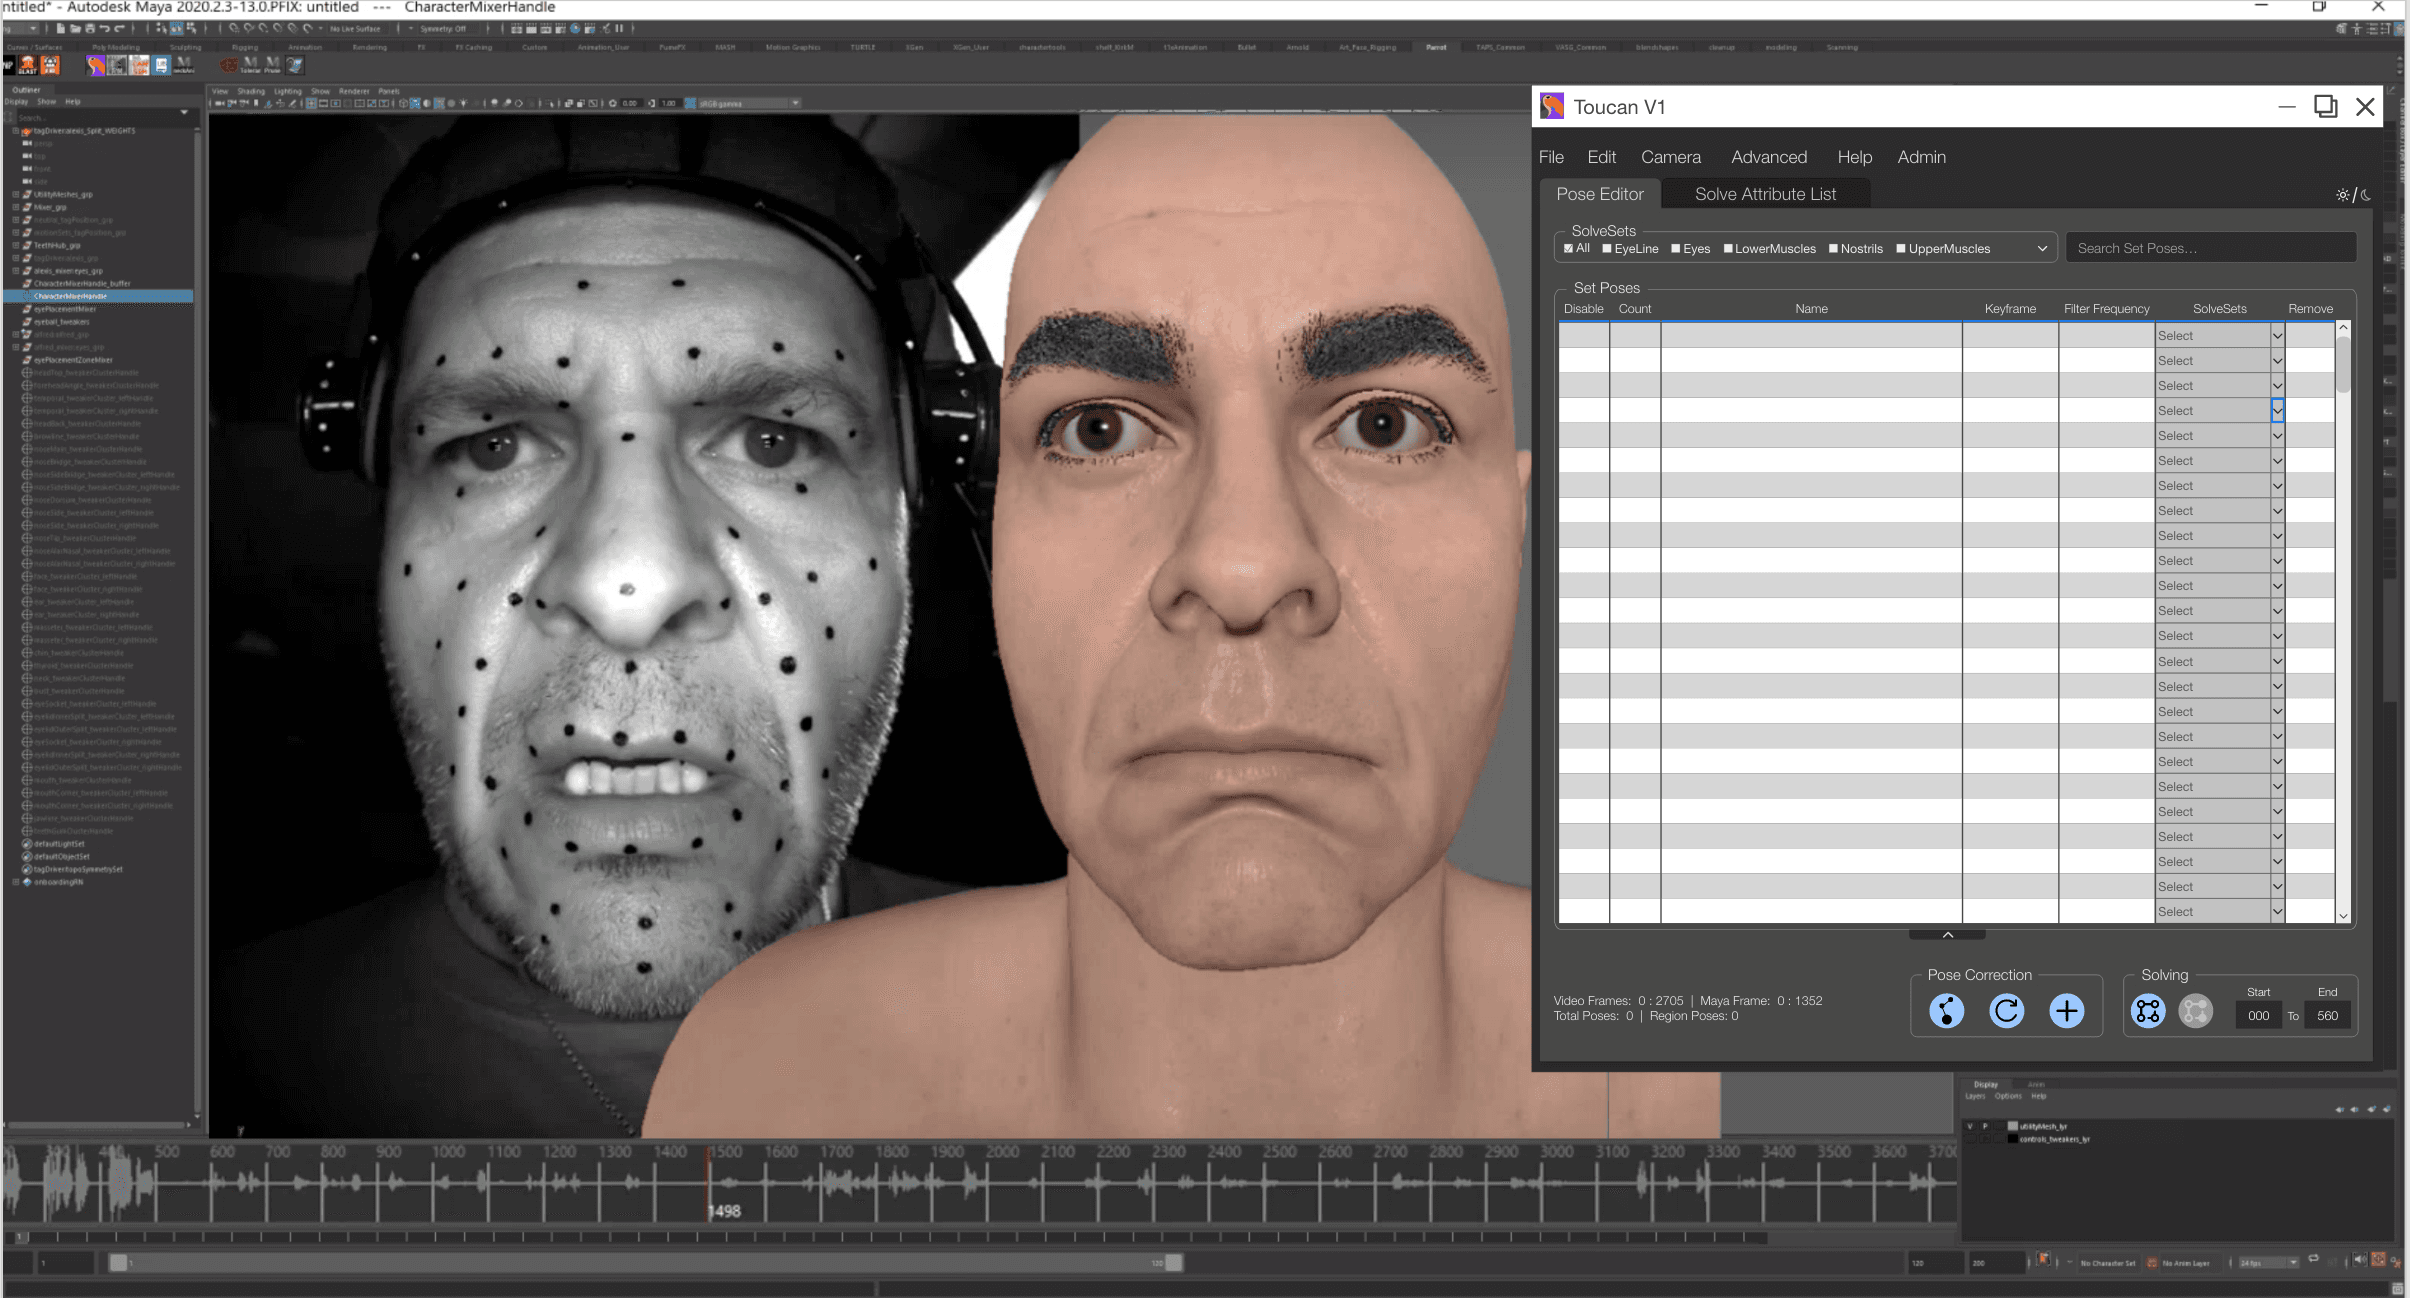The image size is (2410, 1298).
Task: Open the Toucan Advanced menu
Action: [1769, 157]
